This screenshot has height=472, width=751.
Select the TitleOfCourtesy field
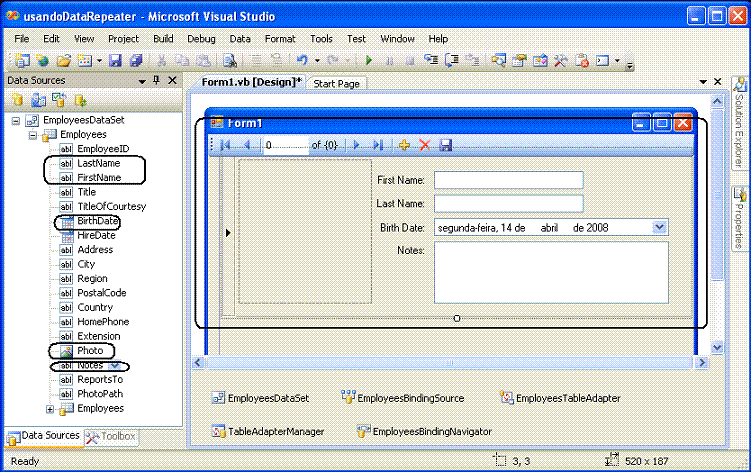[112, 206]
